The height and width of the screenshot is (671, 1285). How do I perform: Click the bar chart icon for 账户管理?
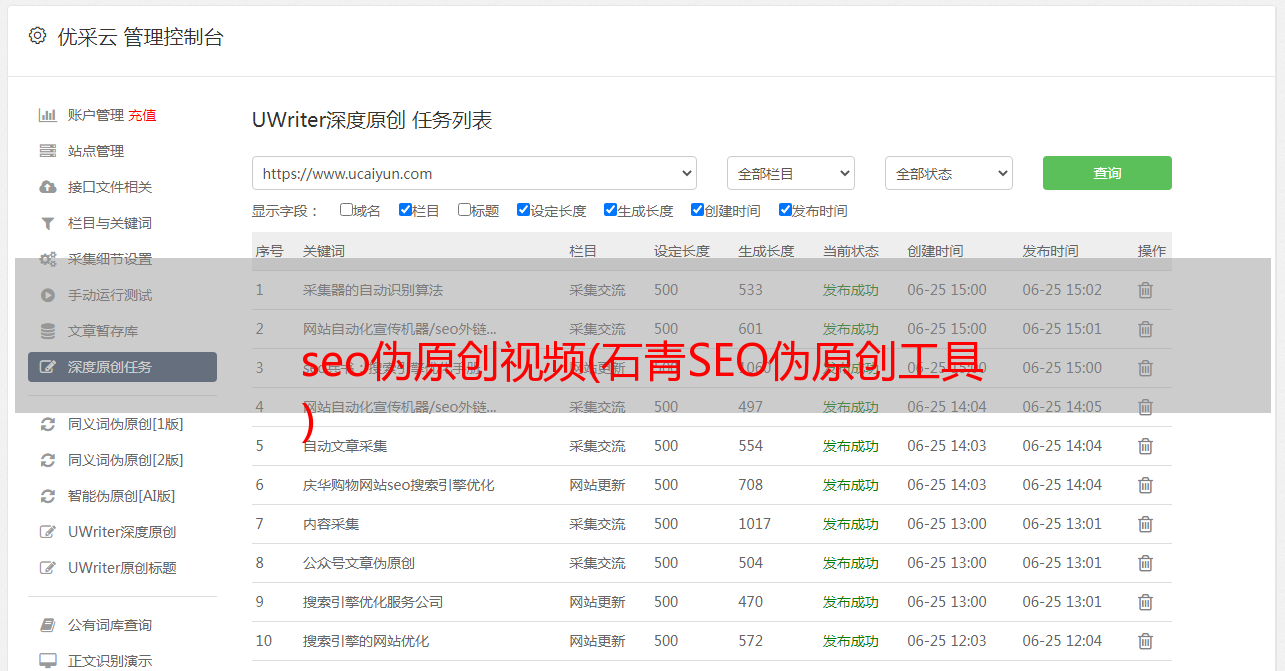point(47,115)
